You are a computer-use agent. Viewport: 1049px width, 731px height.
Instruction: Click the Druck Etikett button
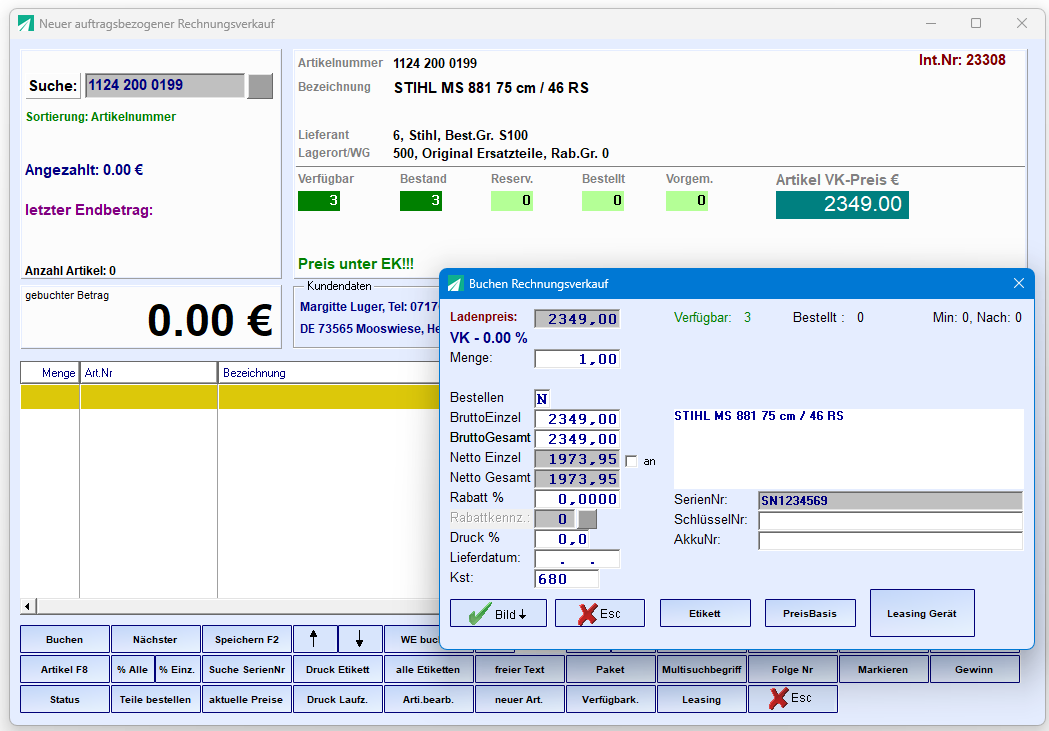tap(338, 669)
